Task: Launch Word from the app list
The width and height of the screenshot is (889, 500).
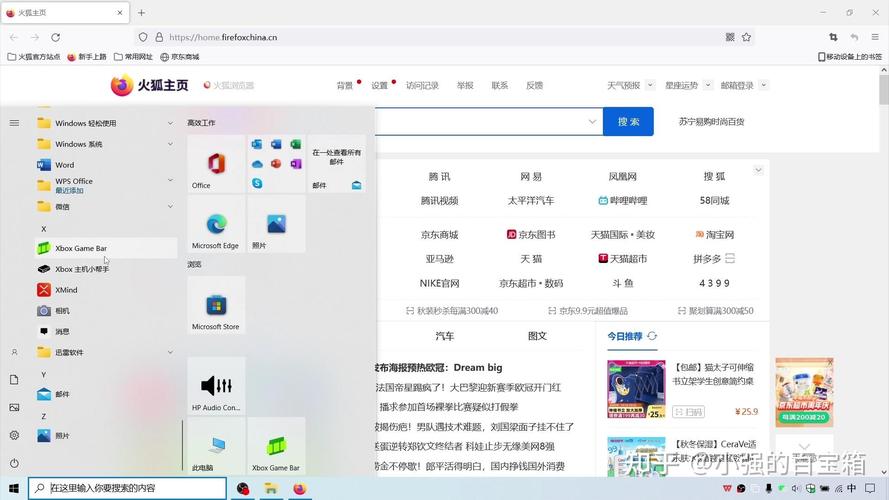Action: (x=106, y=165)
